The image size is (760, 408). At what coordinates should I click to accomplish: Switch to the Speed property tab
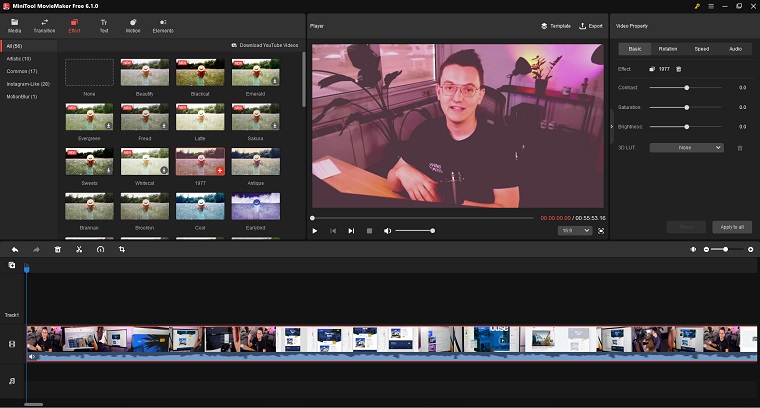[x=702, y=49]
